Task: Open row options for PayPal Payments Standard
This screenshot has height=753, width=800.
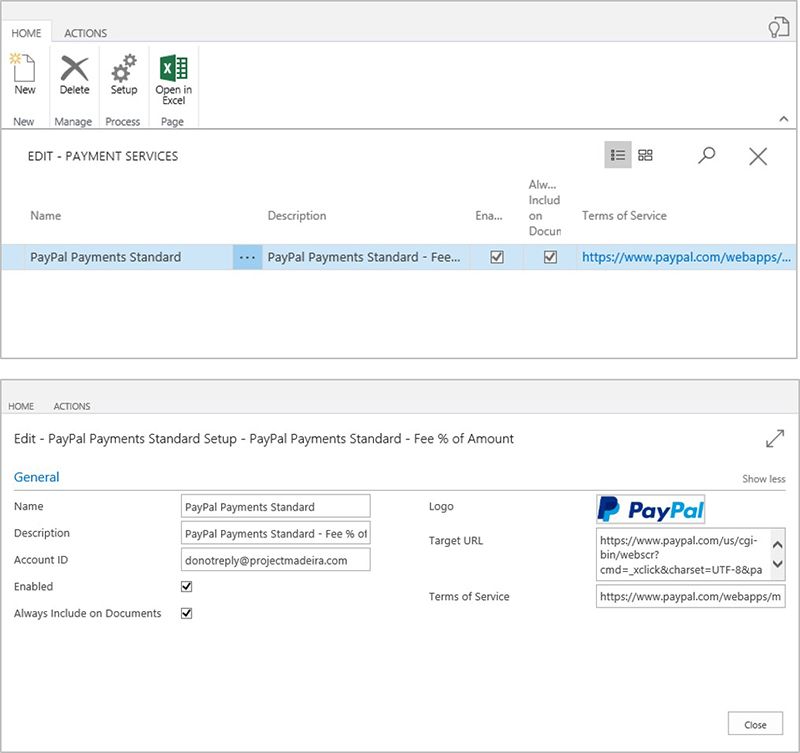Action: (x=247, y=257)
